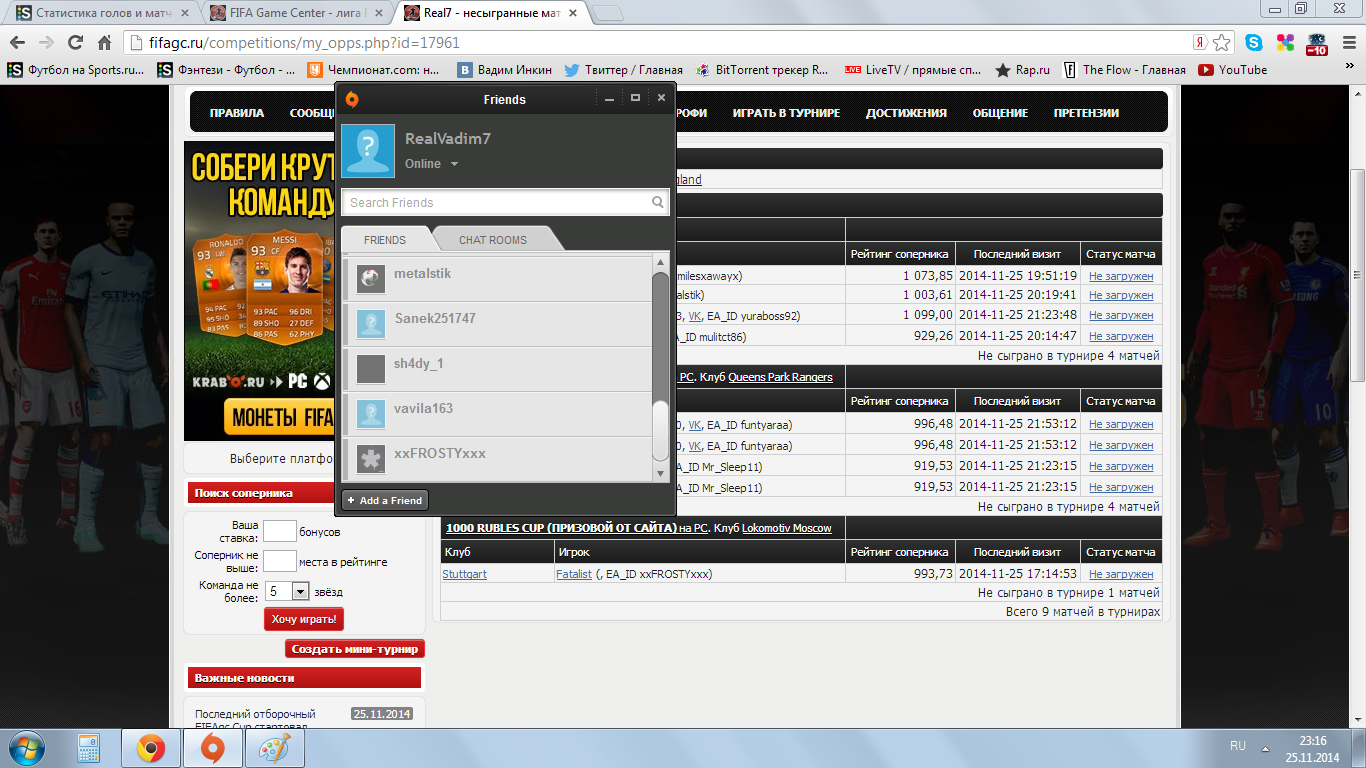Open VK link next to yuraboss92
Viewport: 1366px width, 768px height.
(695, 316)
